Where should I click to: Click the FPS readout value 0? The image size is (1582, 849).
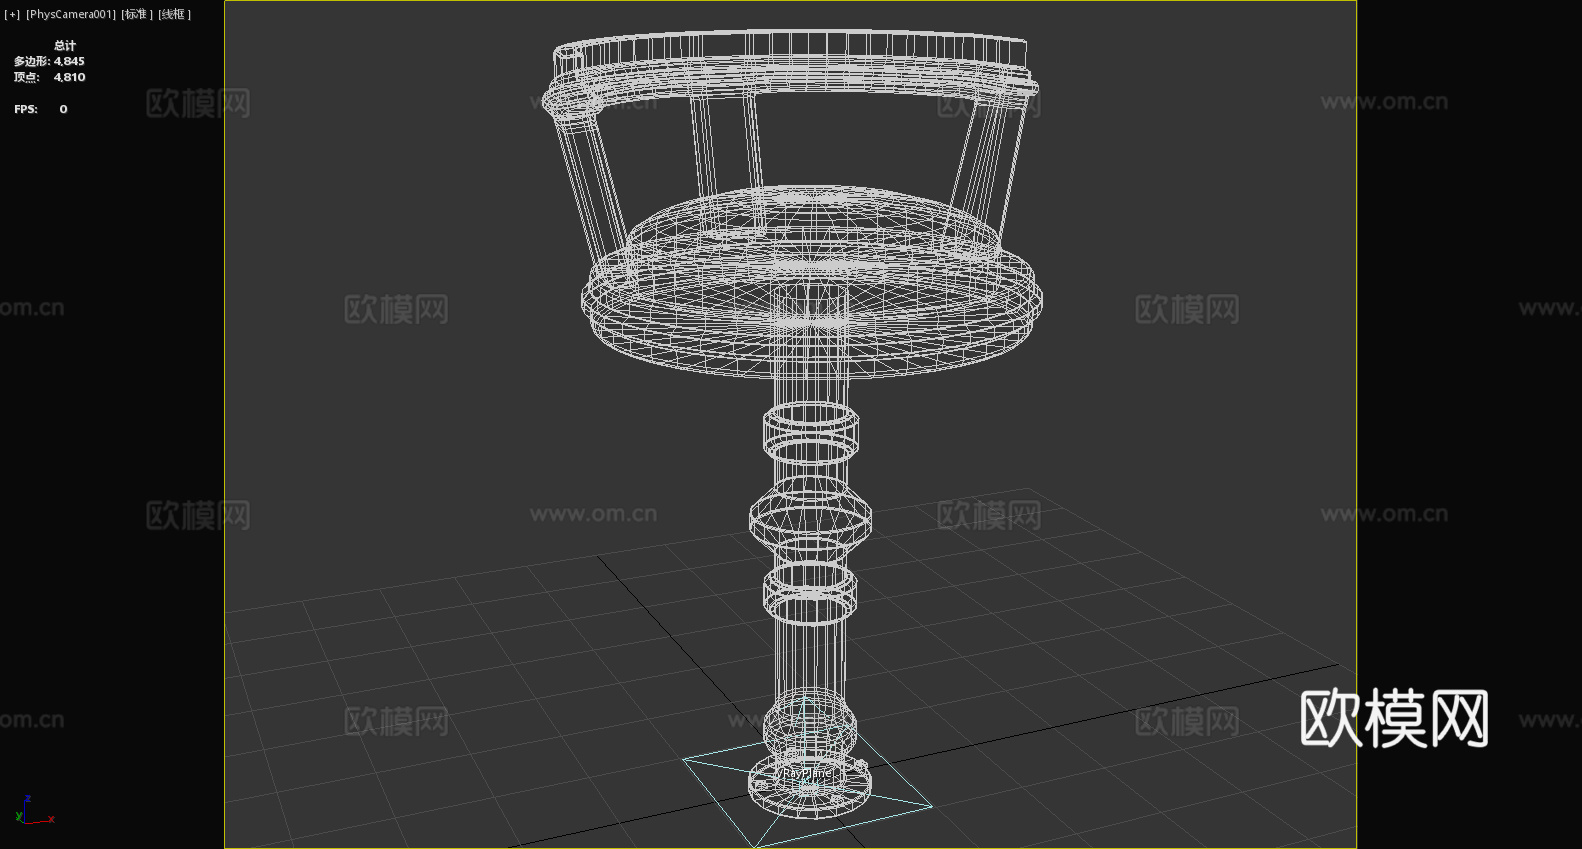(x=63, y=109)
